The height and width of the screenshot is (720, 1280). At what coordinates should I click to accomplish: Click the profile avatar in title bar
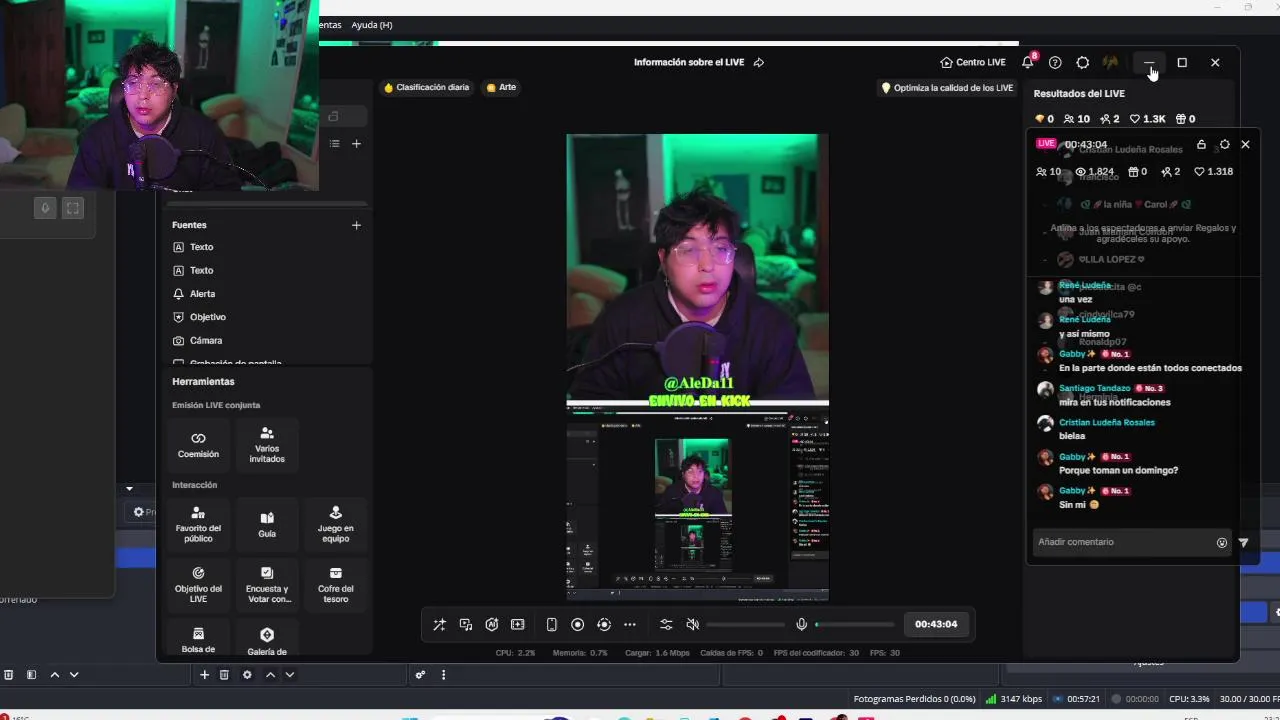click(x=1110, y=62)
